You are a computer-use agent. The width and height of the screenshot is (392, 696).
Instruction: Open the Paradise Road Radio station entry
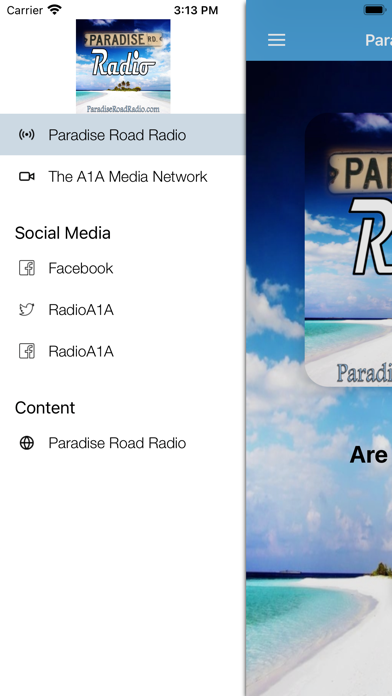coord(123,135)
